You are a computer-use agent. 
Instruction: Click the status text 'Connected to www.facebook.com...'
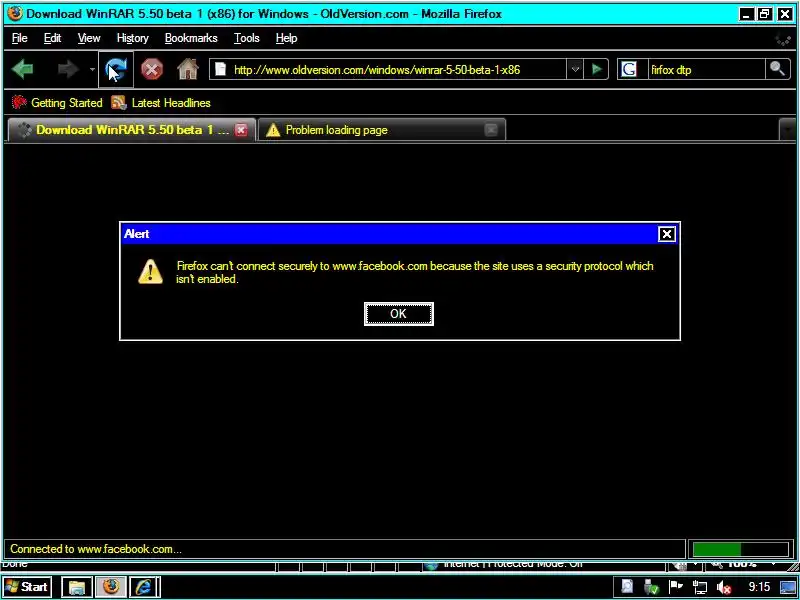[x=96, y=549]
